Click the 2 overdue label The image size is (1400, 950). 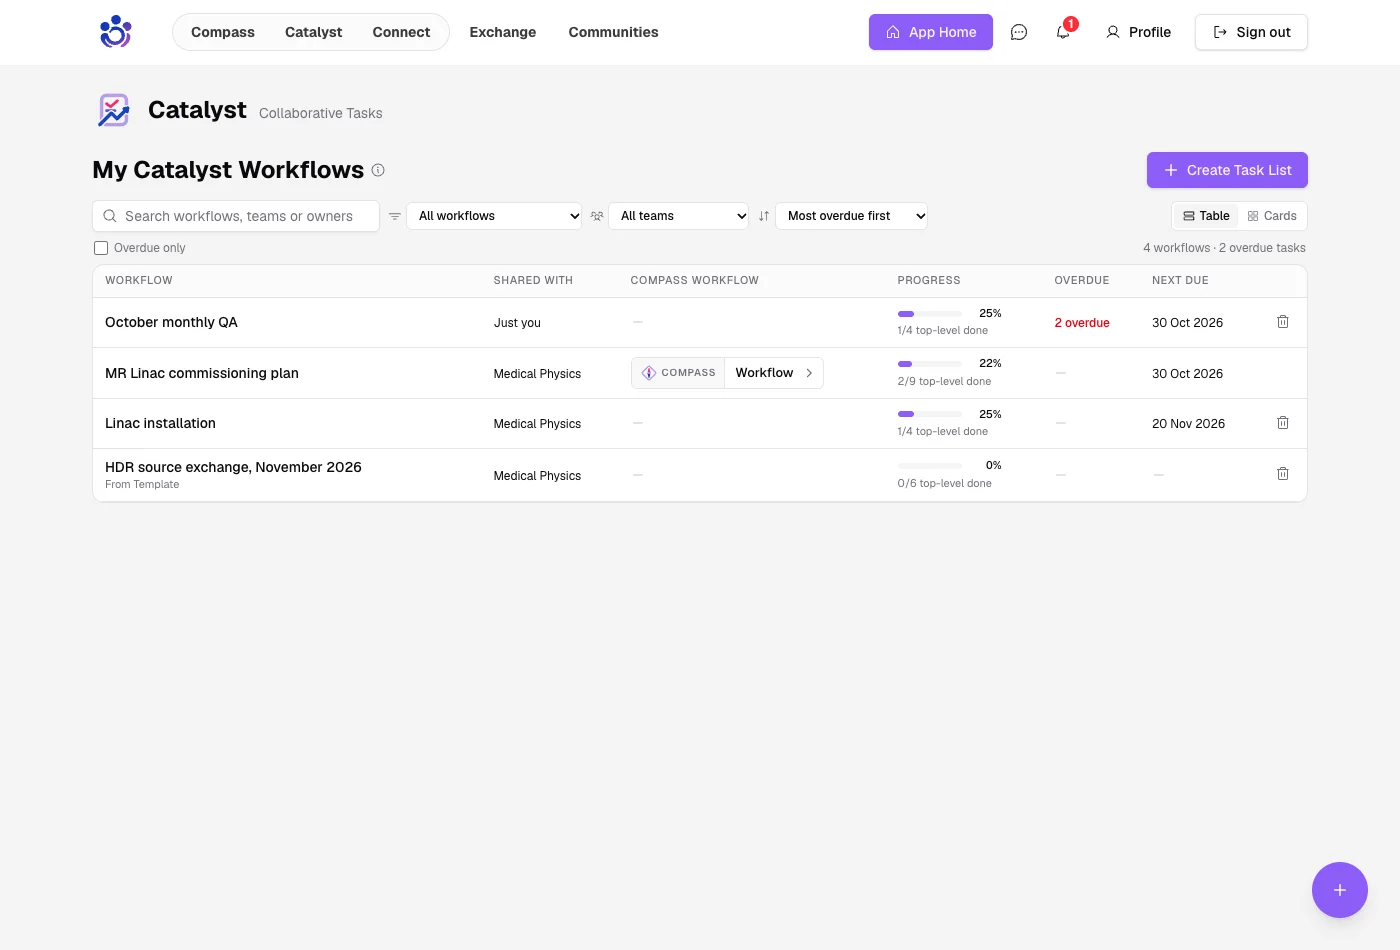(x=1082, y=323)
